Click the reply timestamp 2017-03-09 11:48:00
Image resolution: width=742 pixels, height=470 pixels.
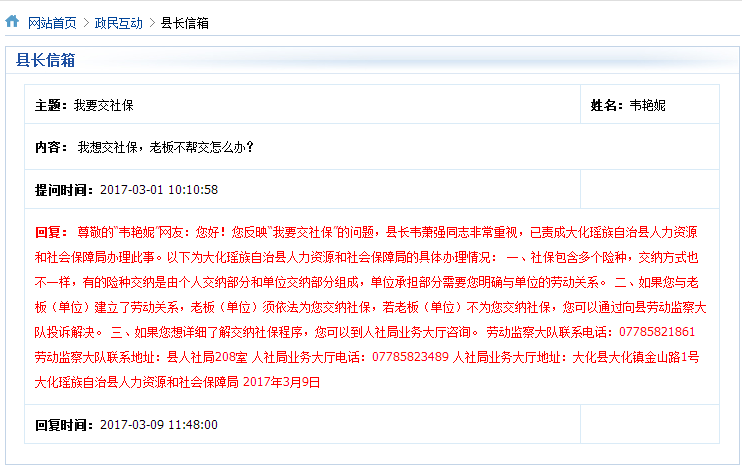[159, 424]
